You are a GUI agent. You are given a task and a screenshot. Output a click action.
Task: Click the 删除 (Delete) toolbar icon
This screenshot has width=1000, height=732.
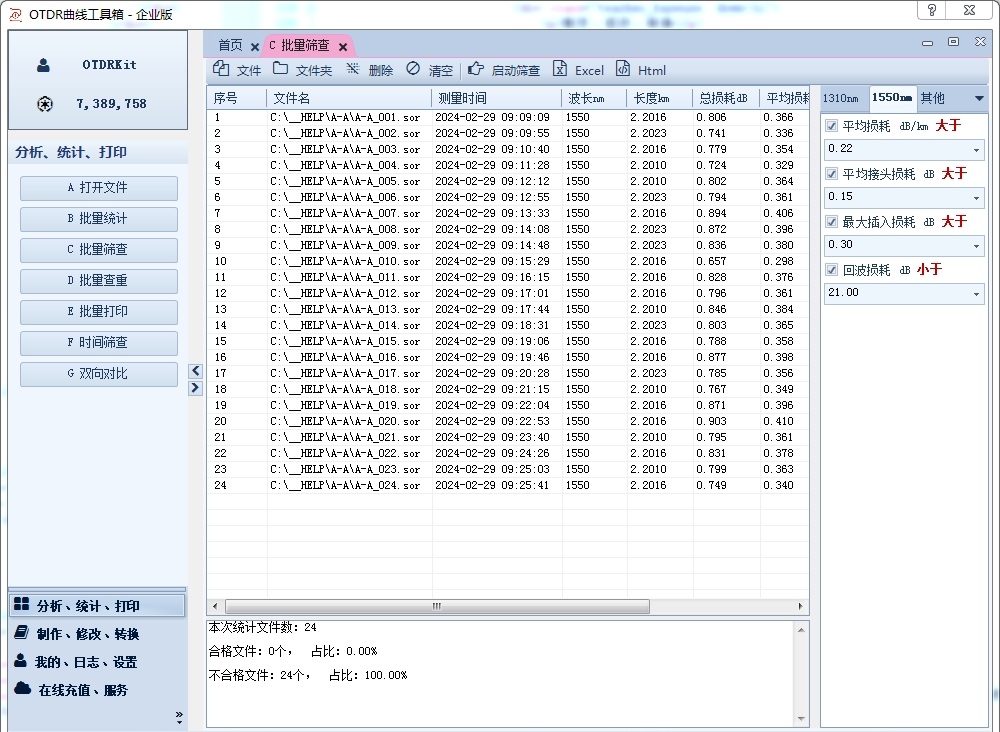pyautogui.click(x=353, y=69)
